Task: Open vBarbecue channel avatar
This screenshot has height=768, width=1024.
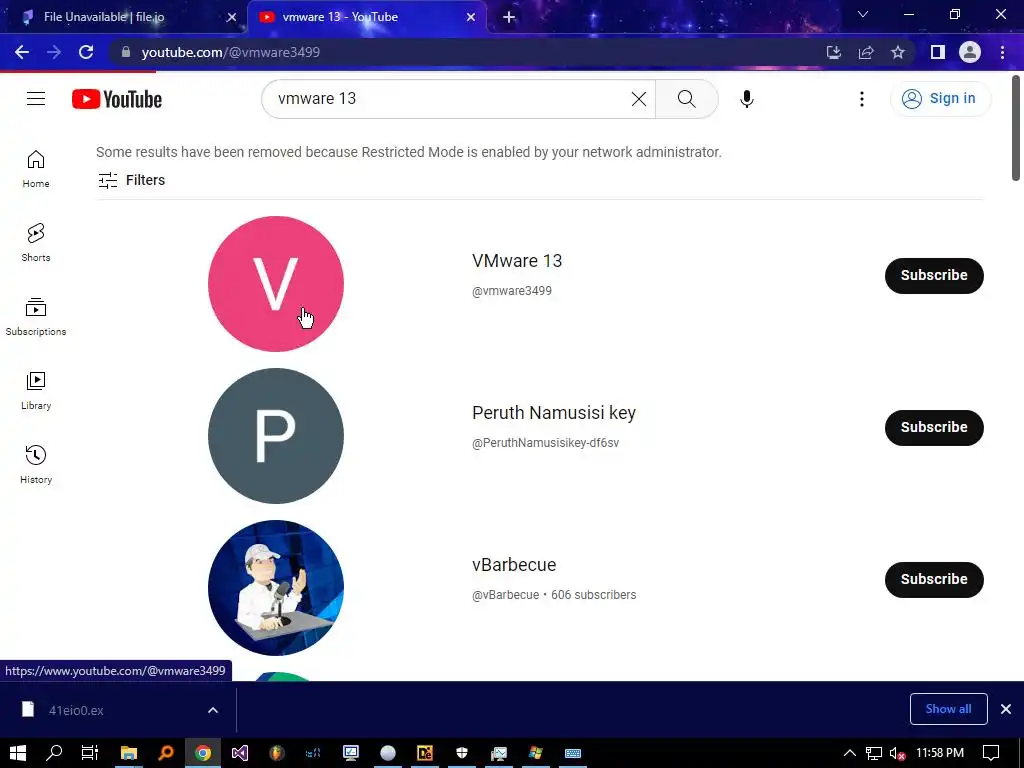Action: 276,588
